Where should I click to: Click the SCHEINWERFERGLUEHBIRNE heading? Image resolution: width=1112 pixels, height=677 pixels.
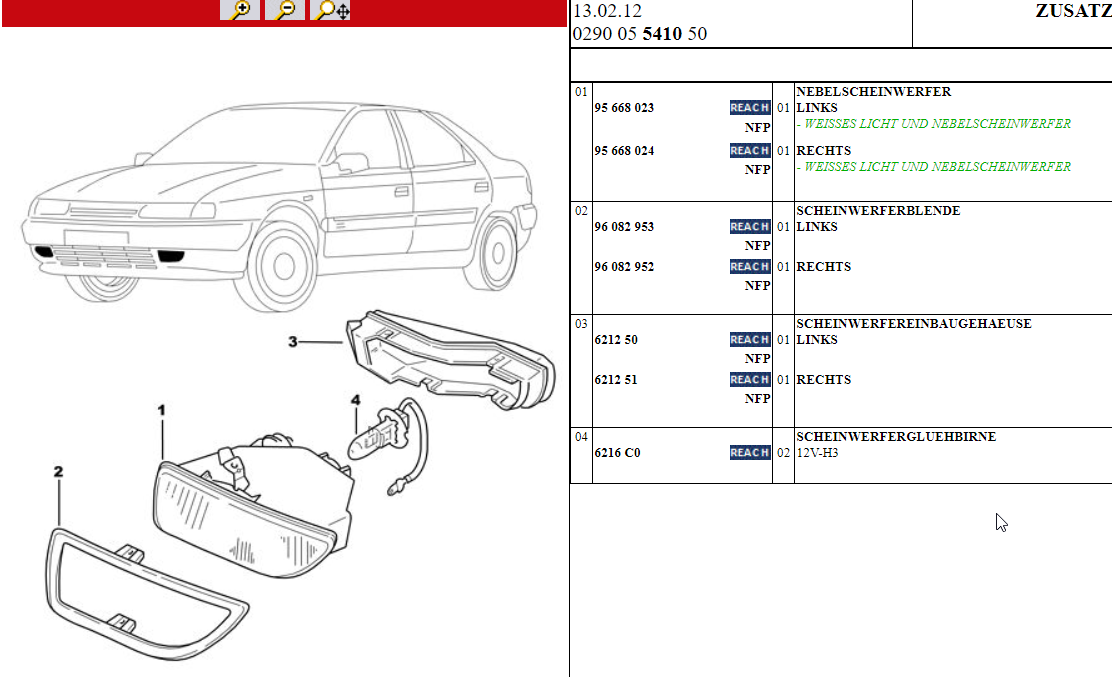point(896,436)
